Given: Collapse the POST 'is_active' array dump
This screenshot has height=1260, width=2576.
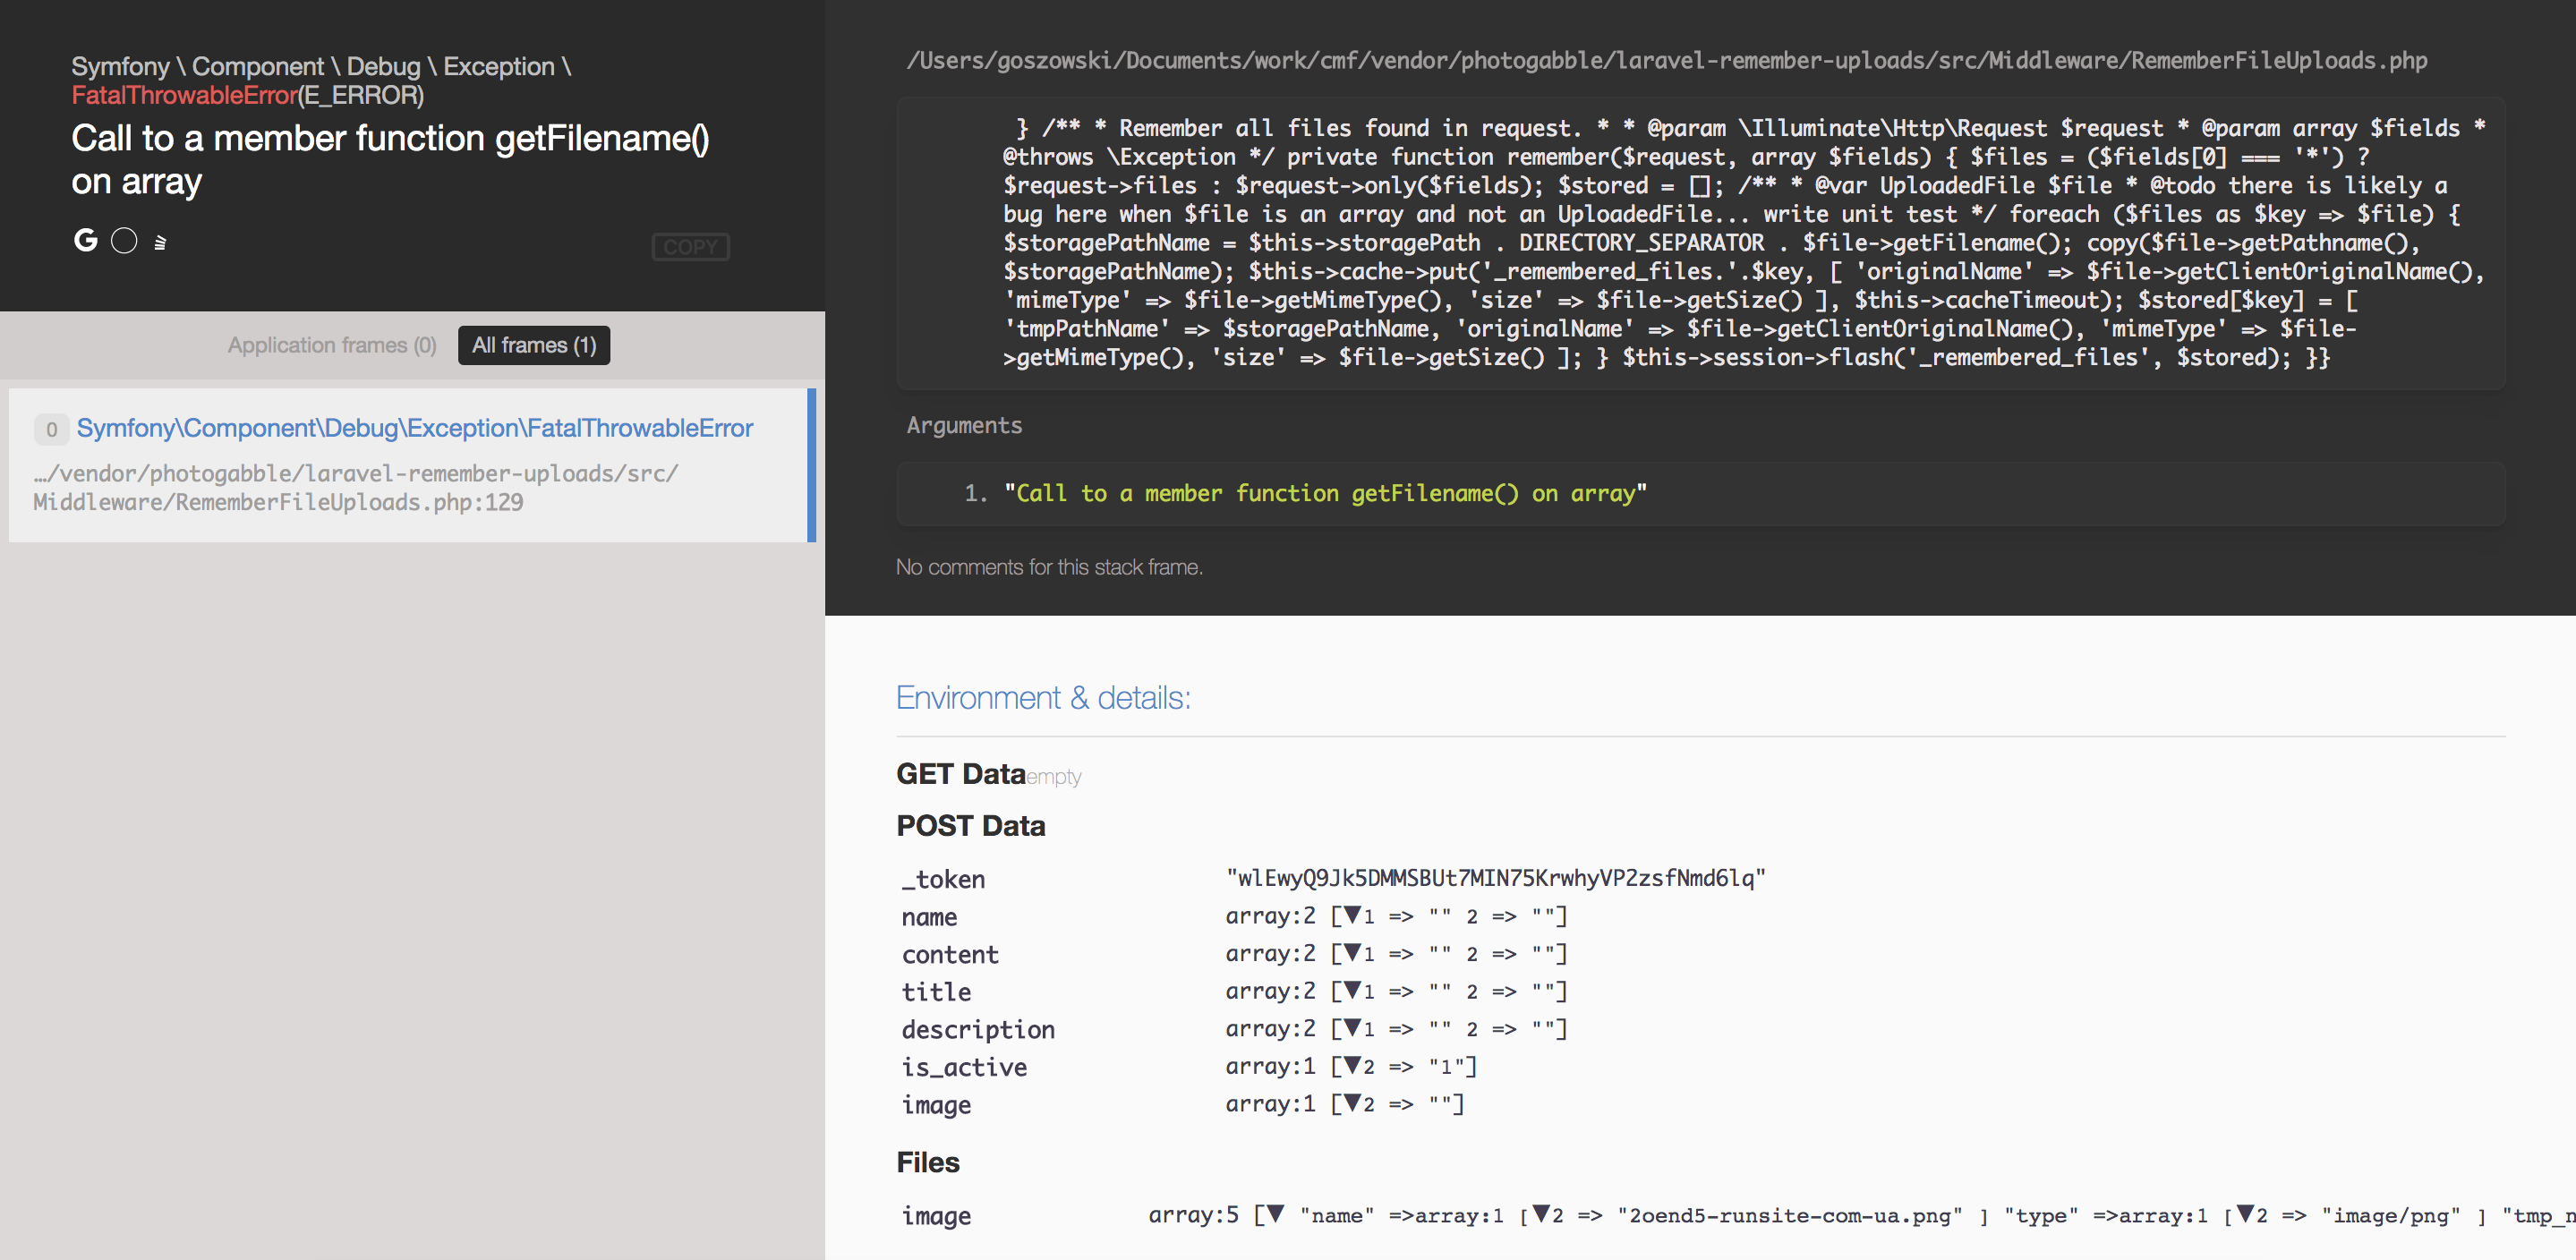Looking at the screenshot, I should click(1352, 1066).
